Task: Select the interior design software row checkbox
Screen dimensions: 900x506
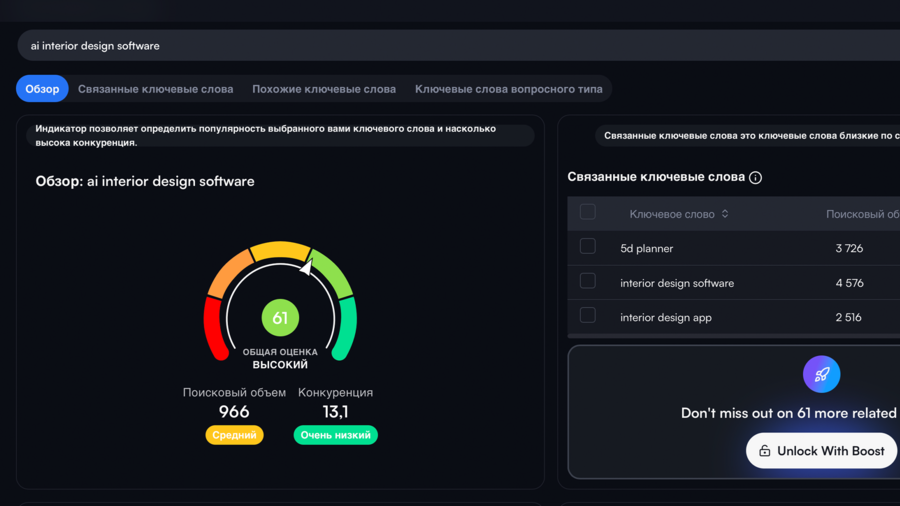Action: click(588, 281)
